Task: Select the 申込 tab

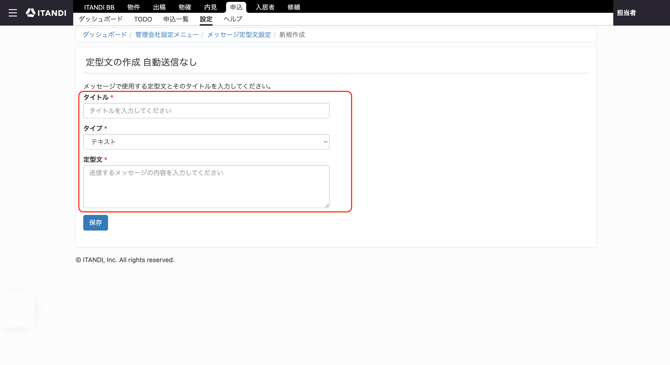Action: pyautogui.click(x=236, y=7)
